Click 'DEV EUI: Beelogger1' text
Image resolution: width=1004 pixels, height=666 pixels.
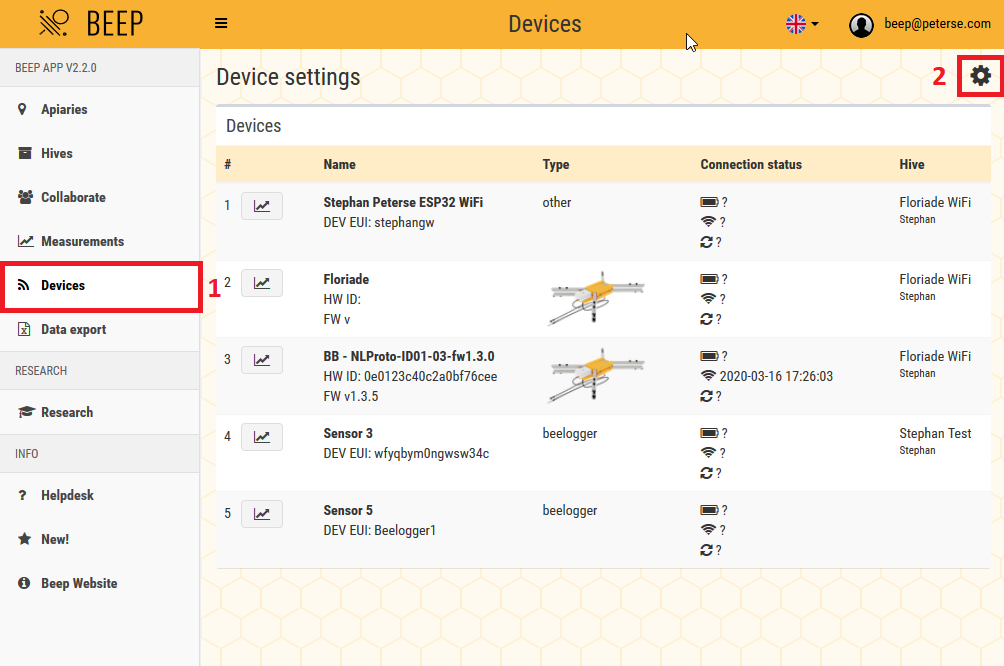pos(380,530)
